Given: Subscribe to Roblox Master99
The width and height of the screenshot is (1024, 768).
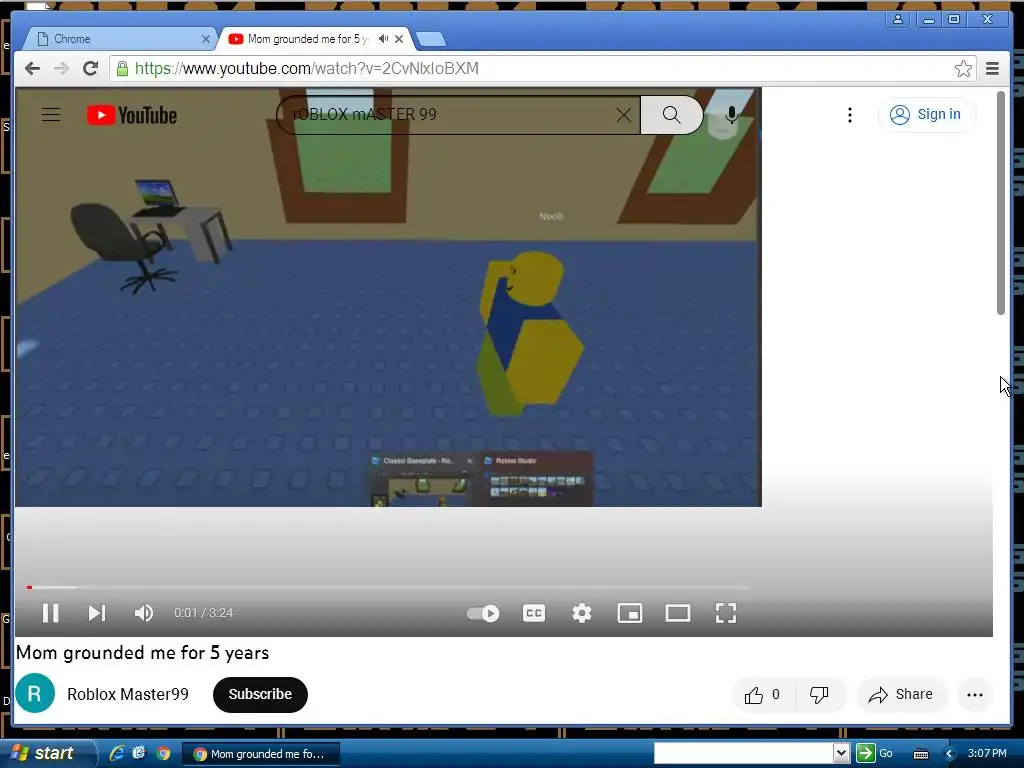Looking at the screenshot, I should [x=260, y=694].
